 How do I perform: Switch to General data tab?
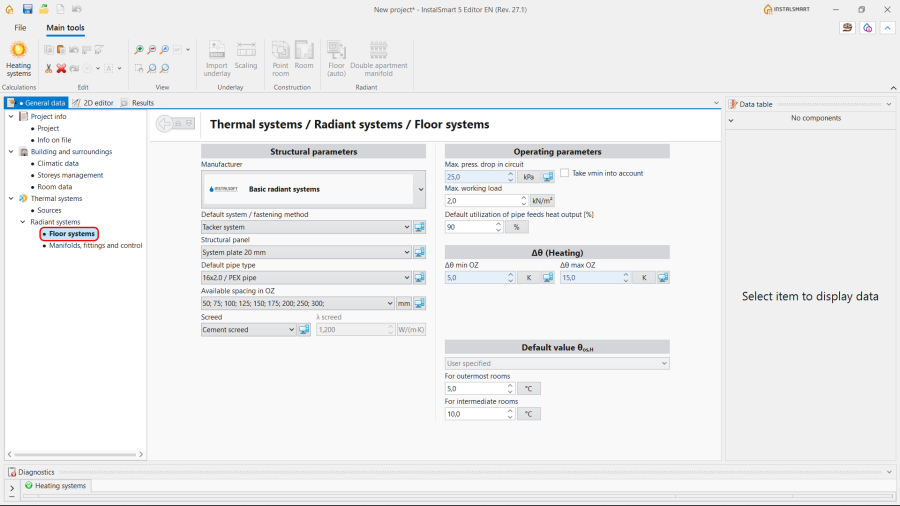click(37, 103)
